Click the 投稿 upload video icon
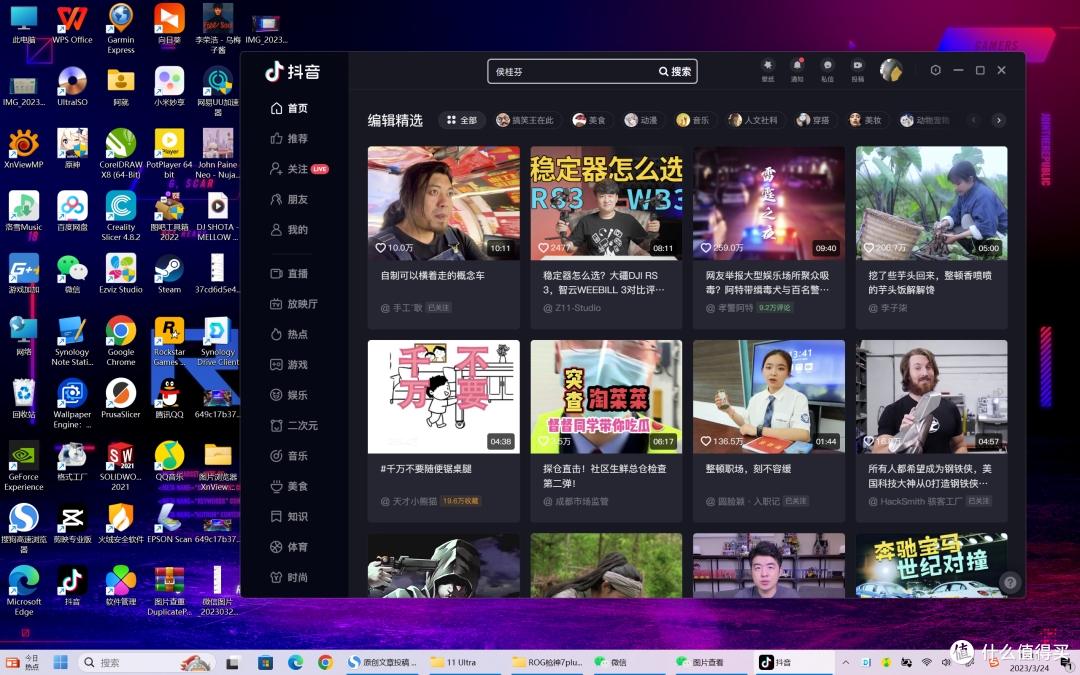This screenshot has width=1080, height=675. [x=858, y=69]
